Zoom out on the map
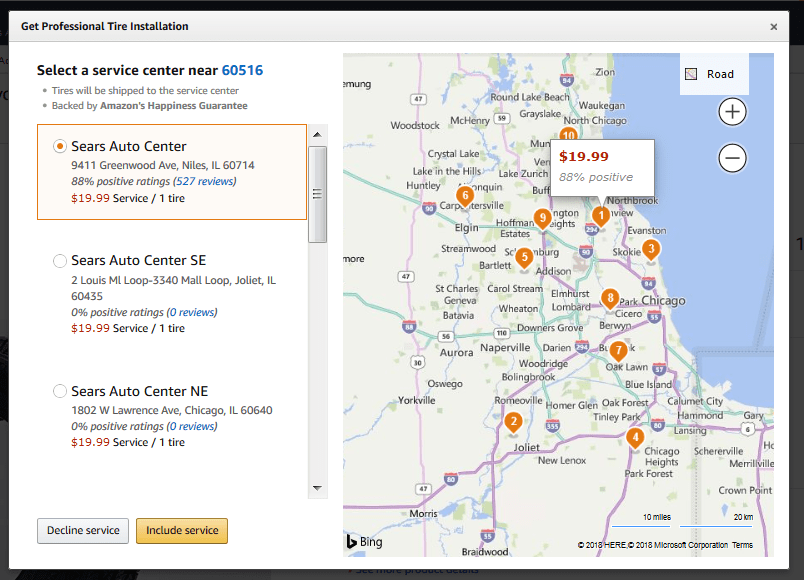804x580 pixels. (x=732, y=158)
